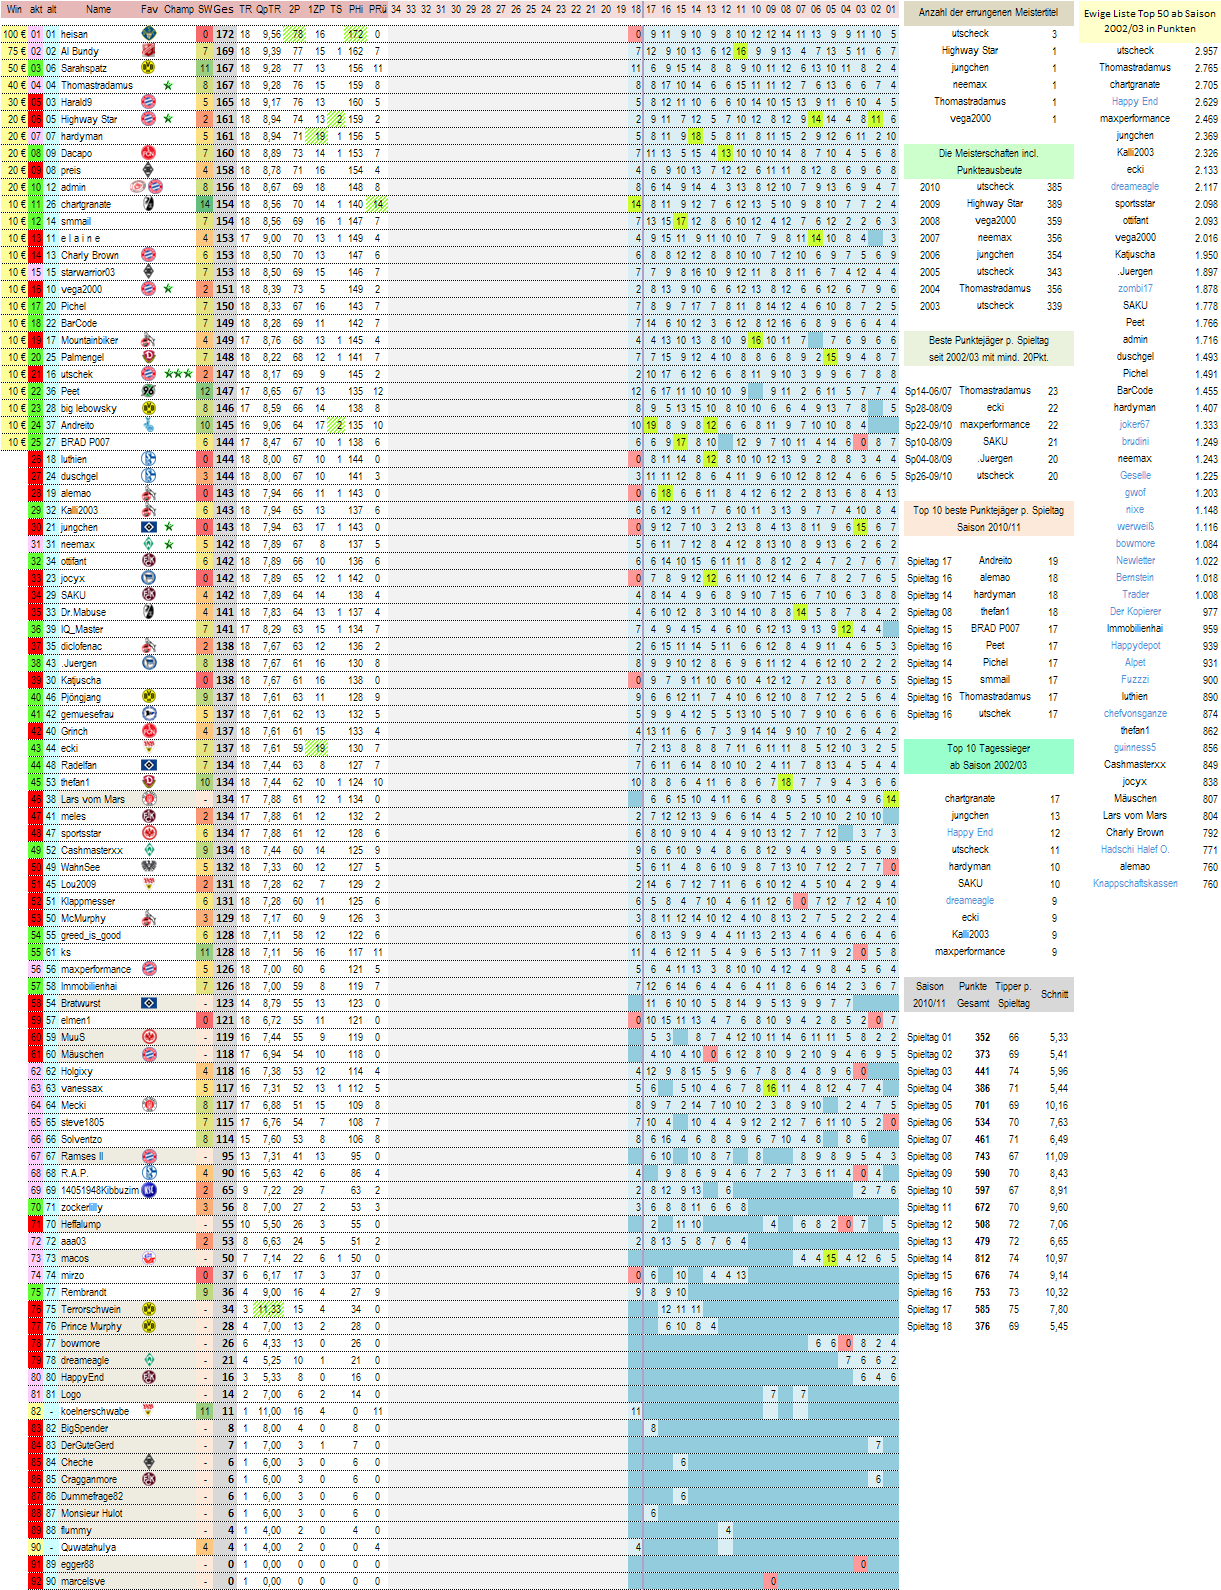Open the Knappschaftskassen link in Ewige Liste
Screen dimensions: 1221x1590
click(x=1135, y=884)
